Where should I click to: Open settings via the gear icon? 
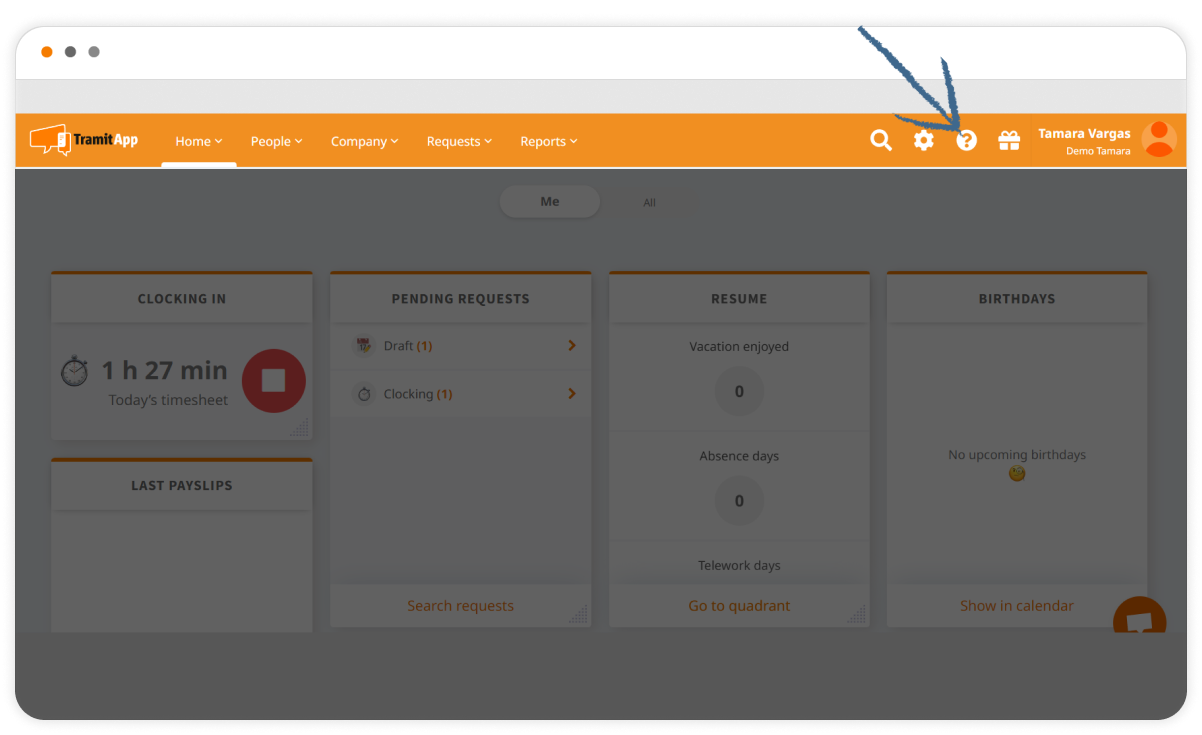point(923,141)
